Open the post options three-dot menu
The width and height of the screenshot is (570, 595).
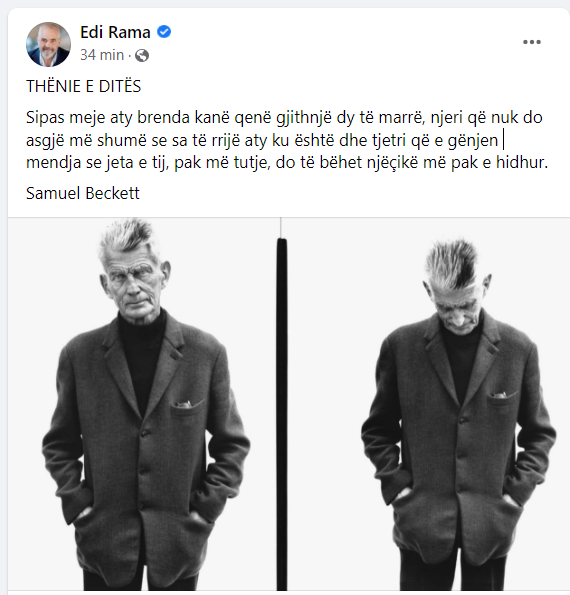click(532, 42)
